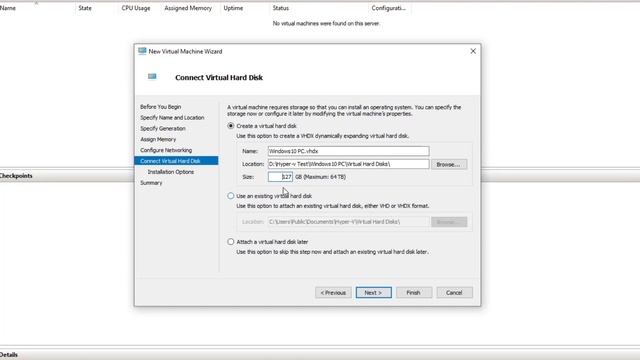Click the 'GB (Maximum: 64 TB)' label
The width and height of the screenshot is (640, 360).
(320, 177)
